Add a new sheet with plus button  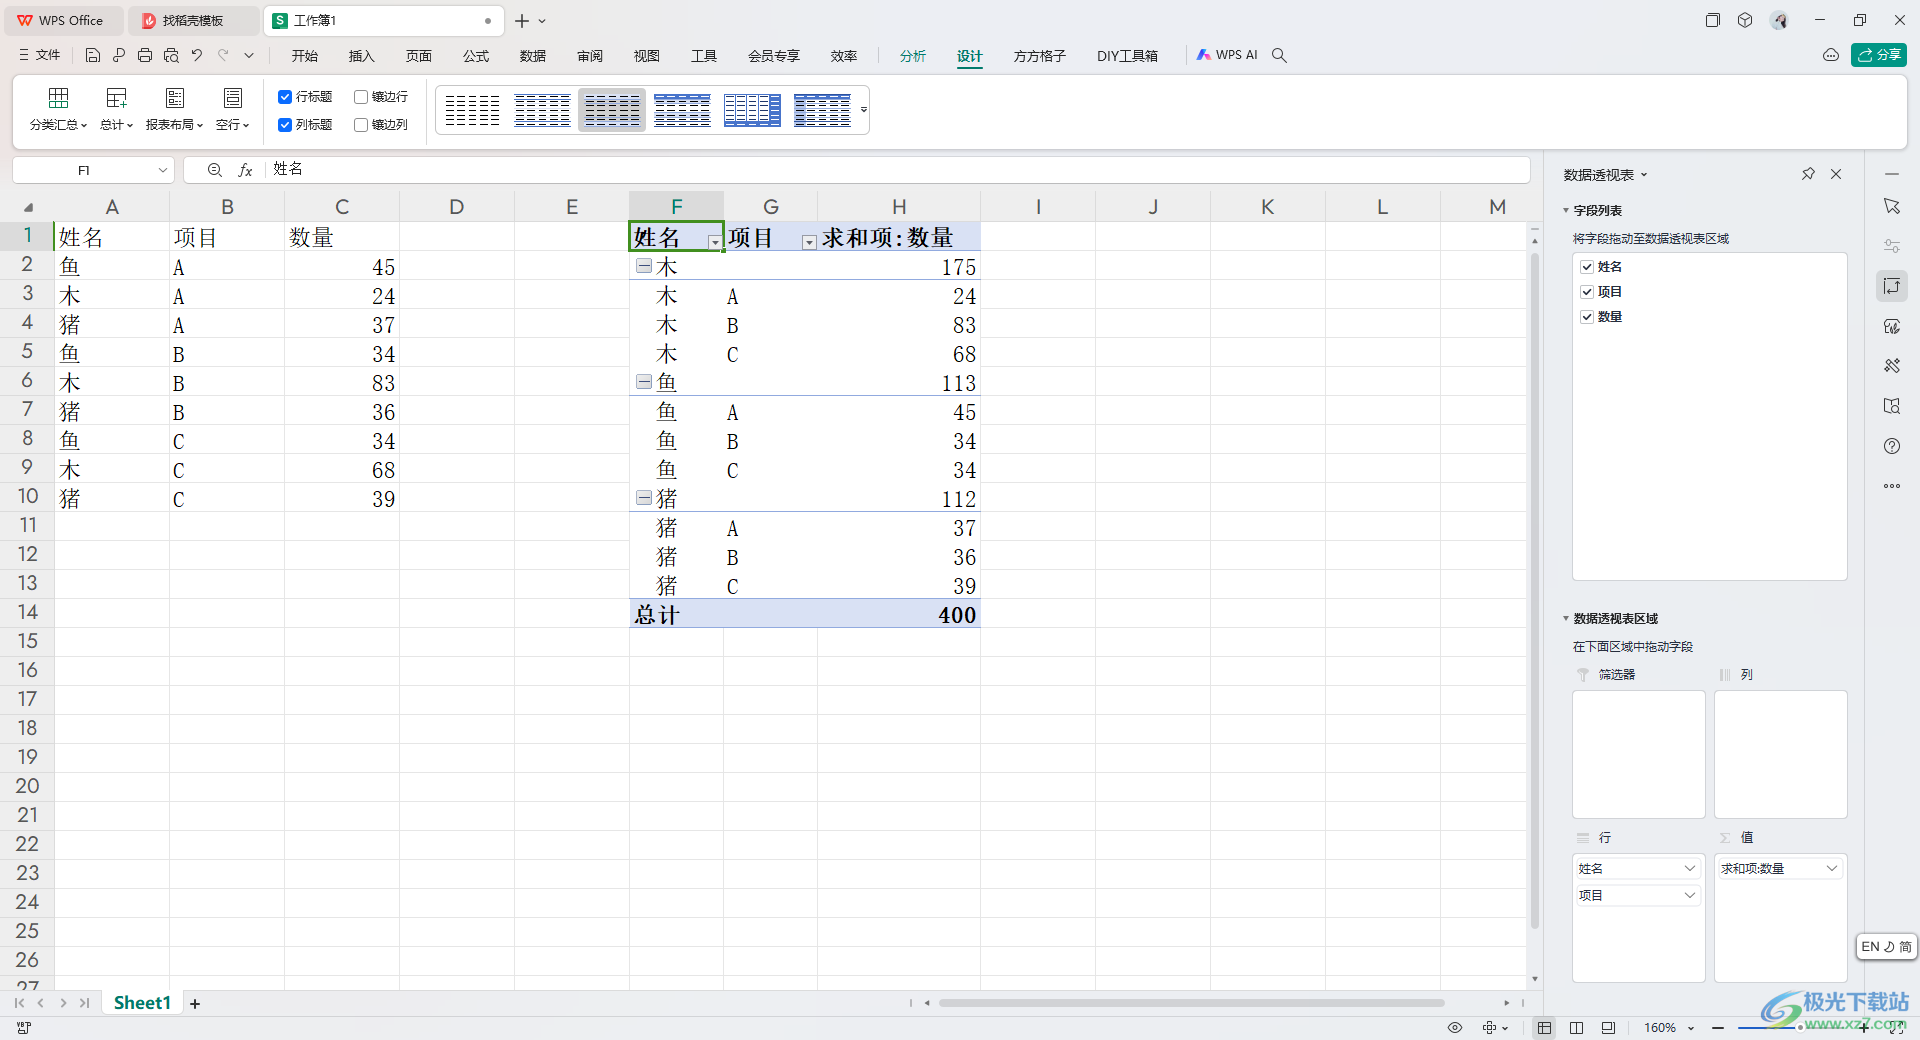tap(195, 1004)
